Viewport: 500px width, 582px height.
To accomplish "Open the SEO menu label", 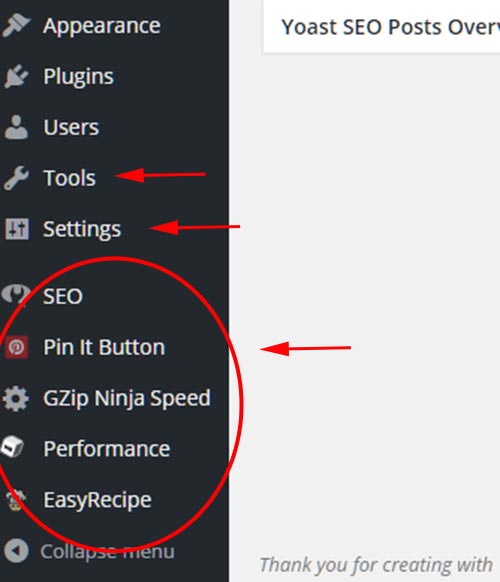I will point(63,297).
